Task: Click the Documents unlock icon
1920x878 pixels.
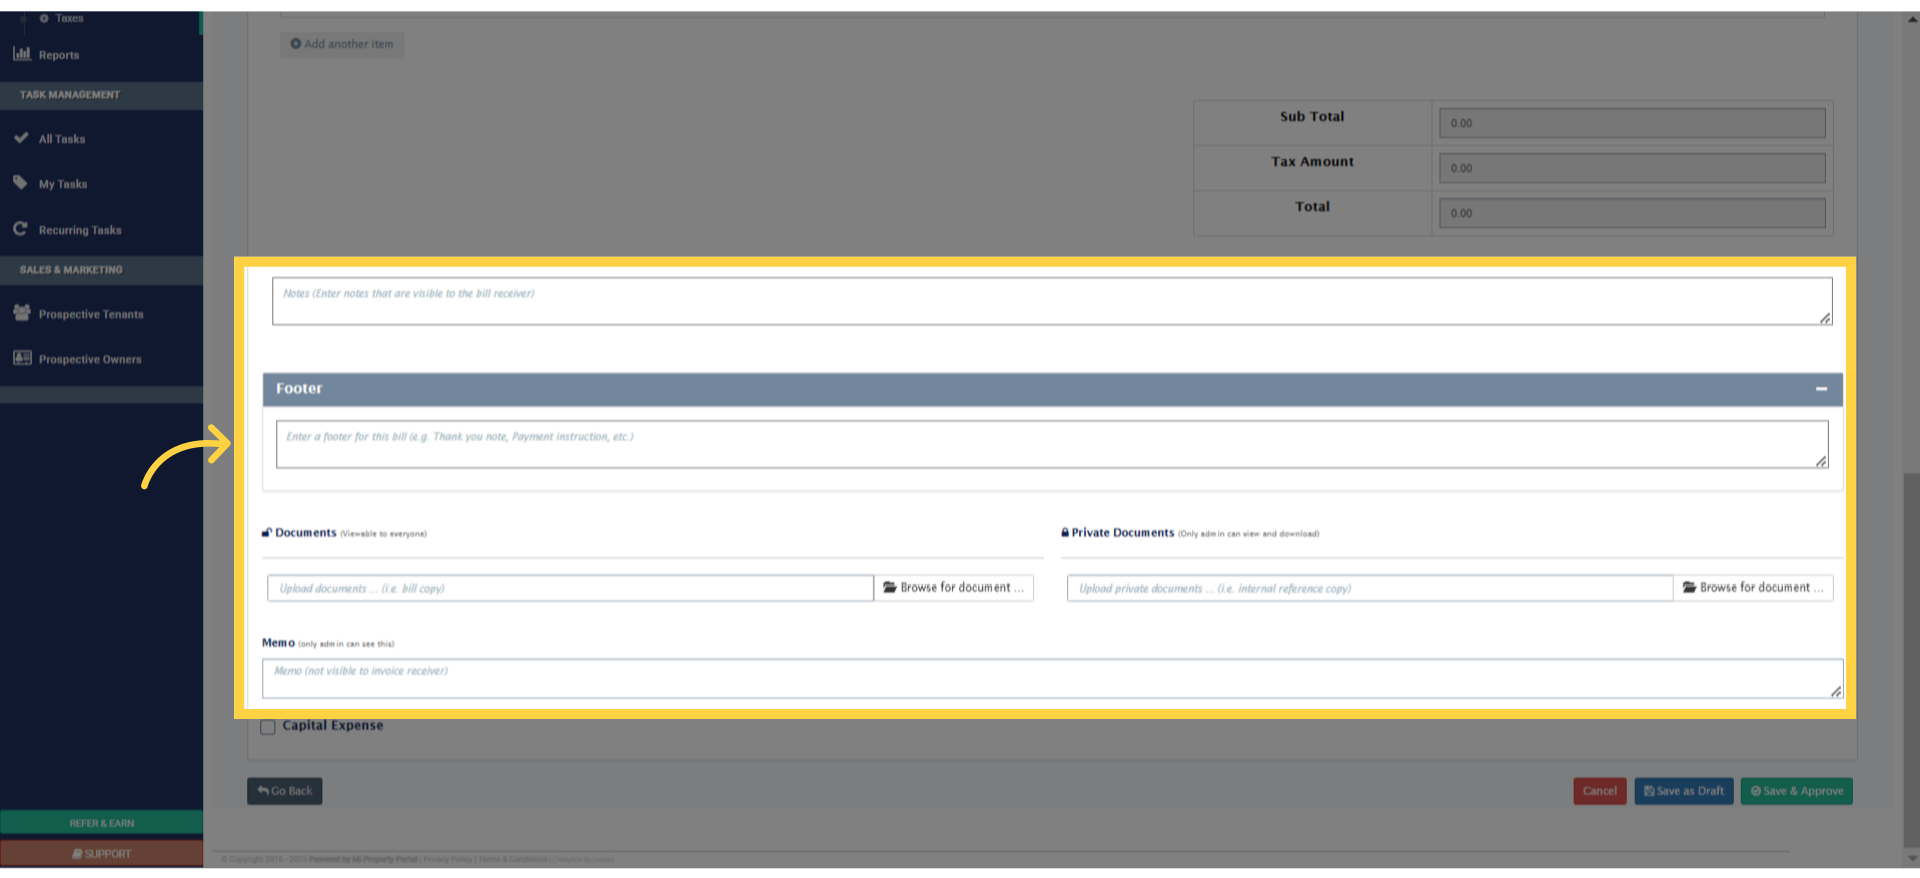Action: click(267, 533)
